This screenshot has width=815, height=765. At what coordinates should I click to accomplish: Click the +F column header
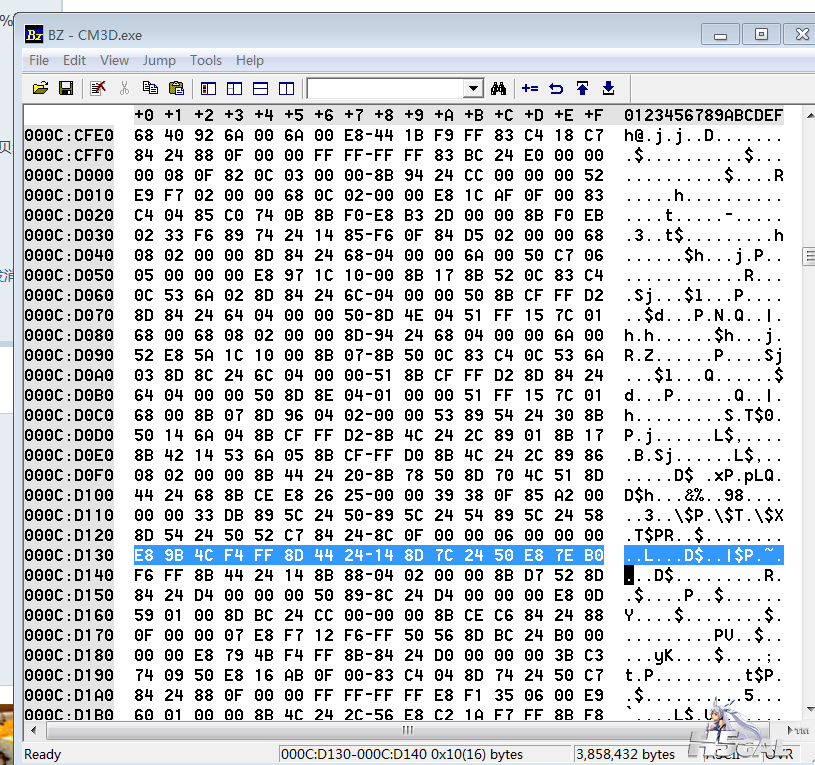pyautogui.click(x=594, y=115)
